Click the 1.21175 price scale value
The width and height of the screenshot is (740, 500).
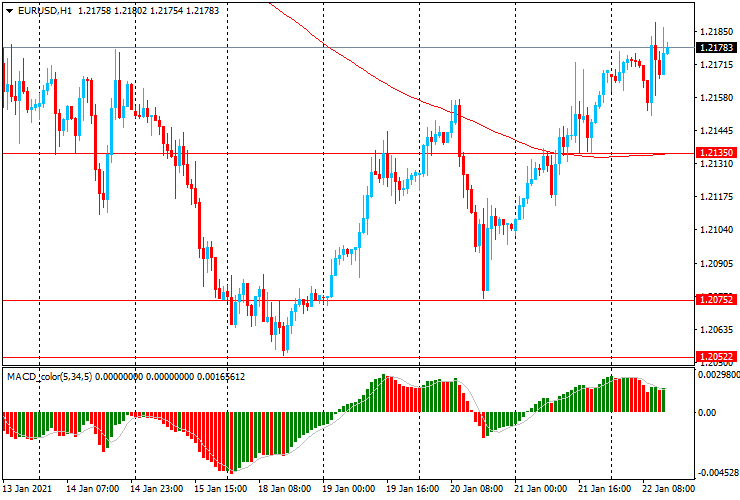pyautogui.click(x=716, y=197)
